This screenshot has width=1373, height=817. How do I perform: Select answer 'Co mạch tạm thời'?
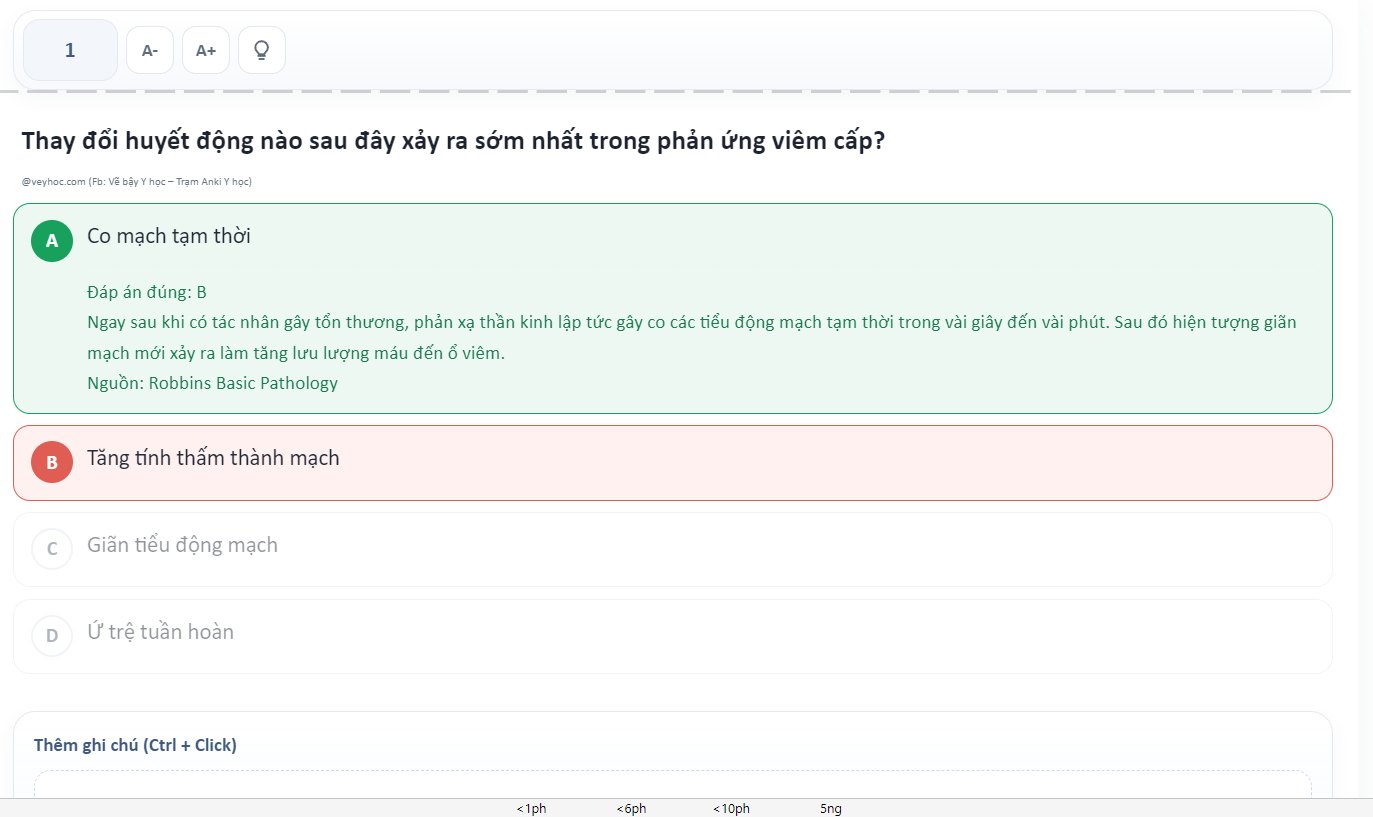click(169, 237)
